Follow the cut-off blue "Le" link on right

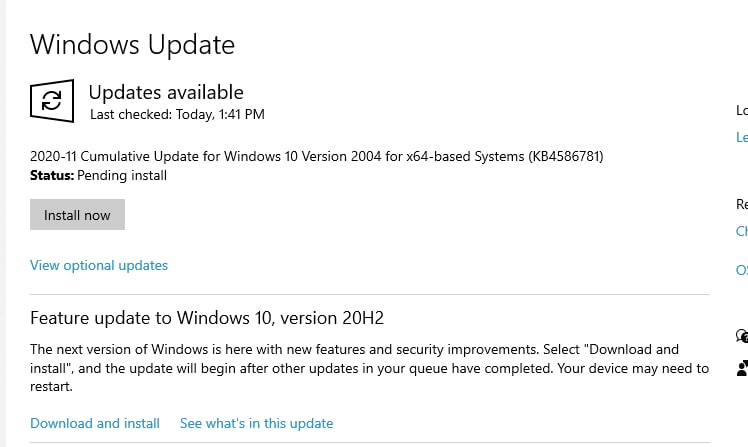742,137
